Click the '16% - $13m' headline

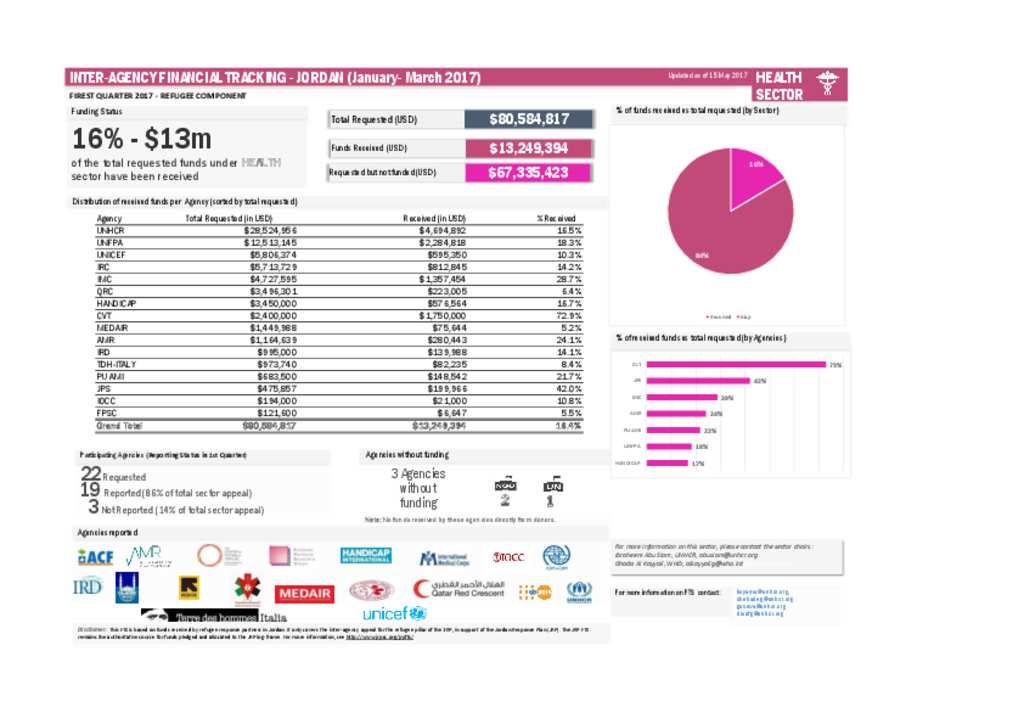pyautogui.click(x=142, y=139)
